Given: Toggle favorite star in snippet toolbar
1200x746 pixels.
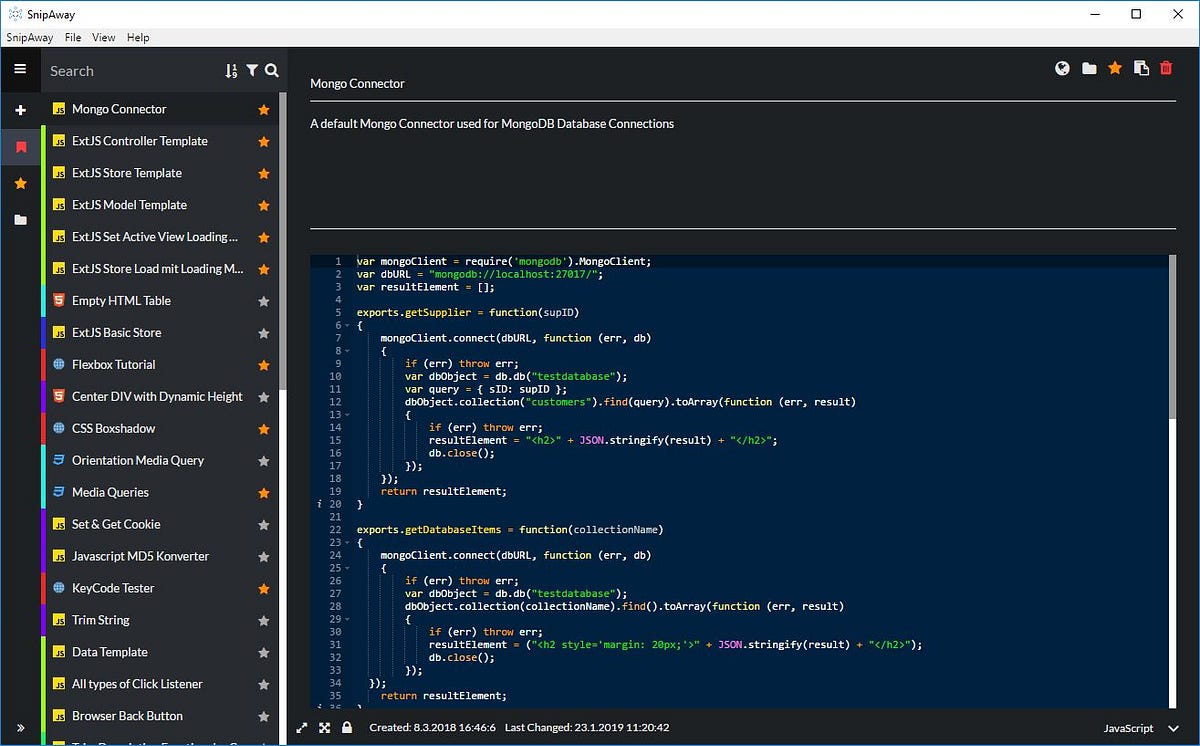Looking at the screenshot, I should [1115, 68].
